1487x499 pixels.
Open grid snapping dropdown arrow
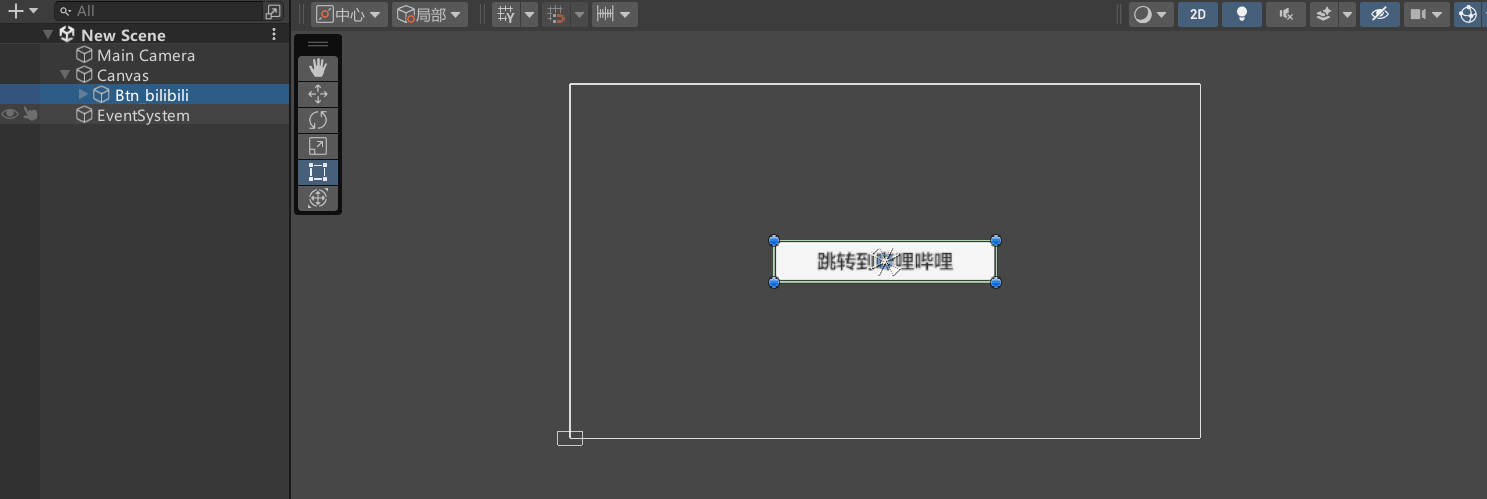pos(579,14)
